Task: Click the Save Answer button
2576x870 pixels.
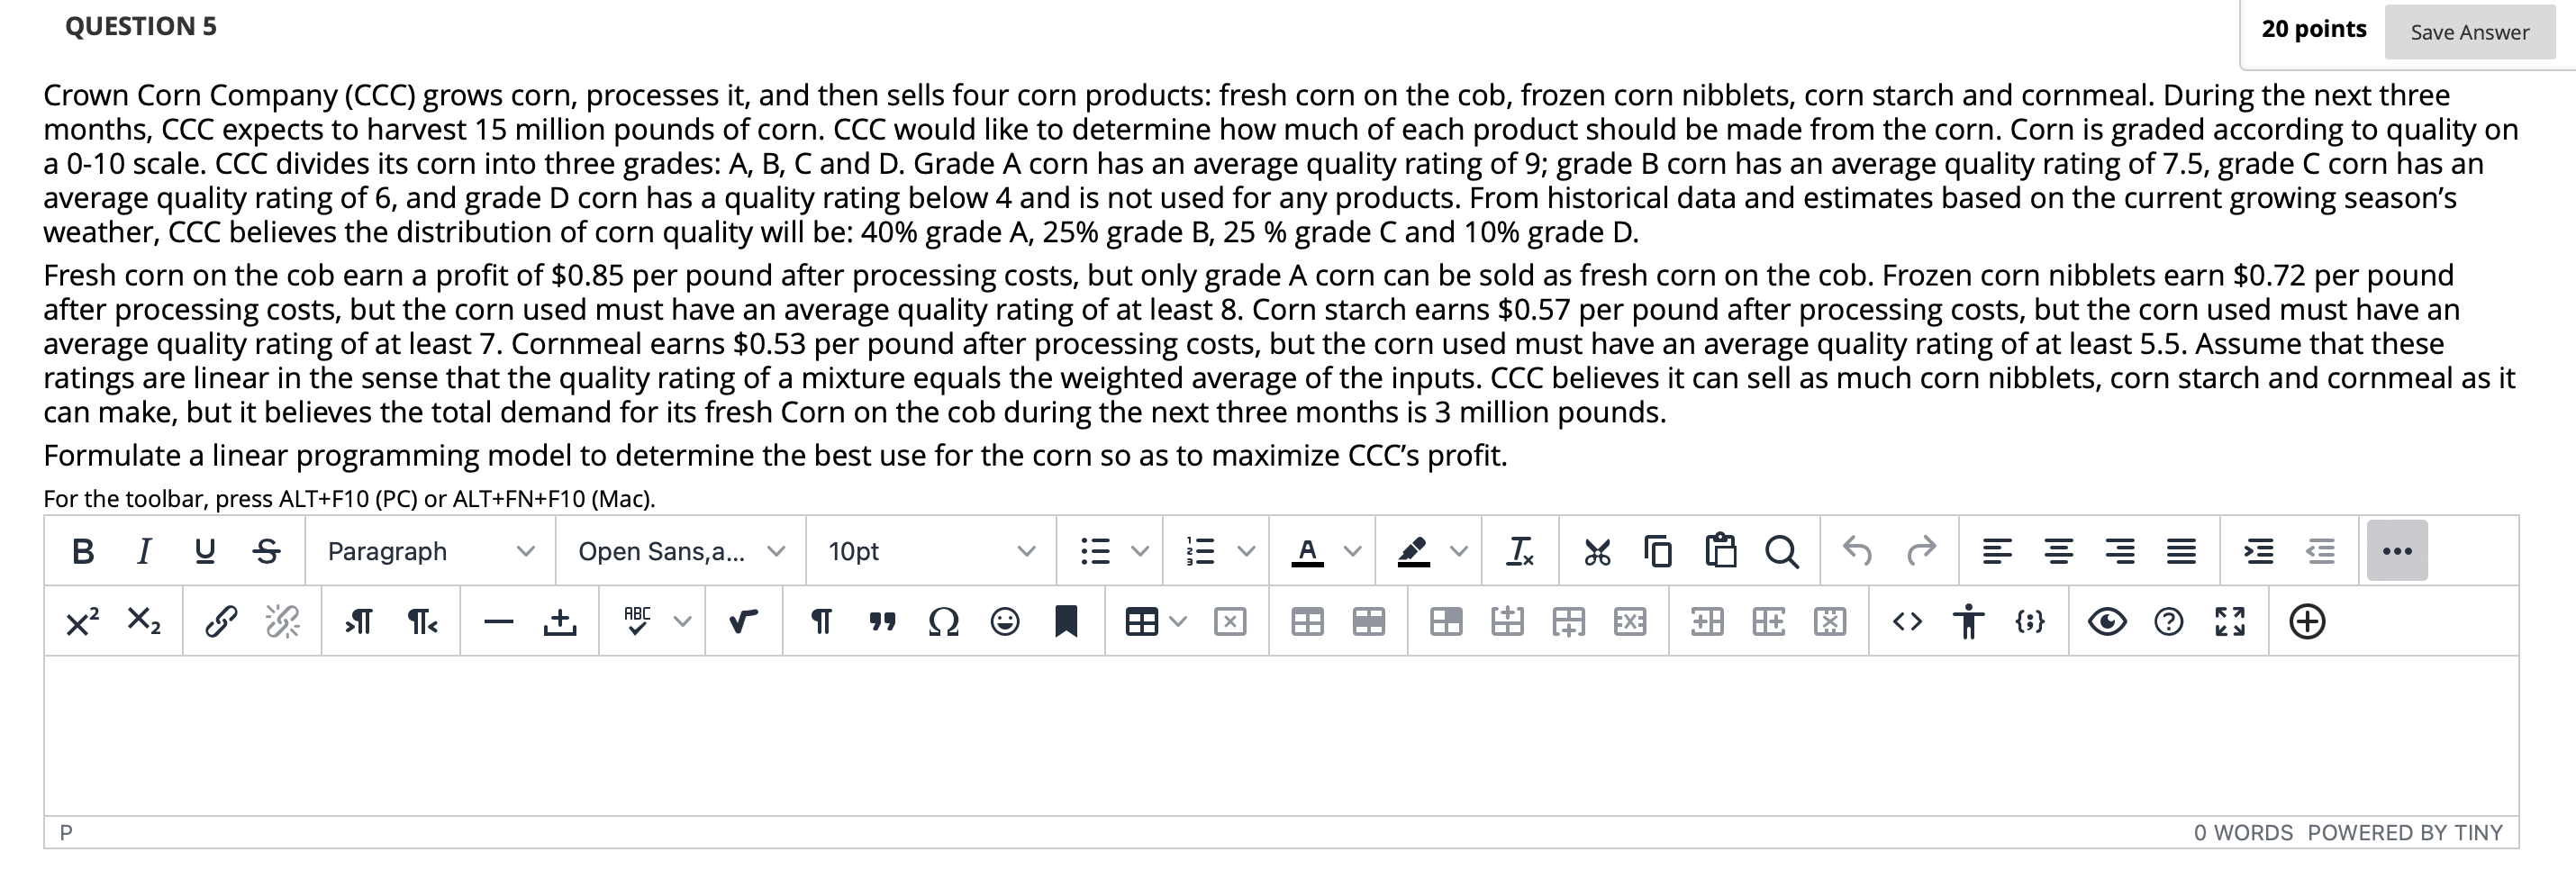Action: (2468, 32)
